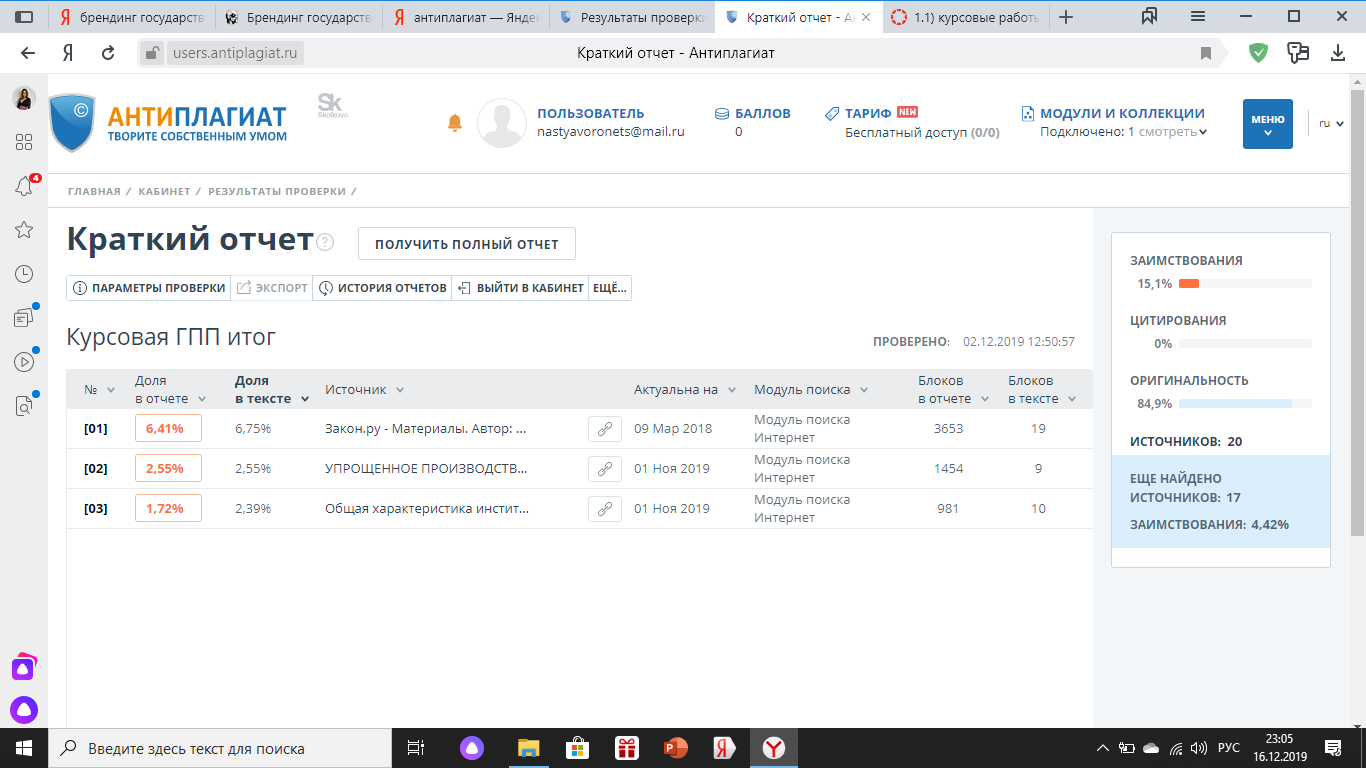This screenshot has height=768, width=1366.
Task: Click ВЫЙТИ В КАБИНЕТ button
Action: coord(520,288)
